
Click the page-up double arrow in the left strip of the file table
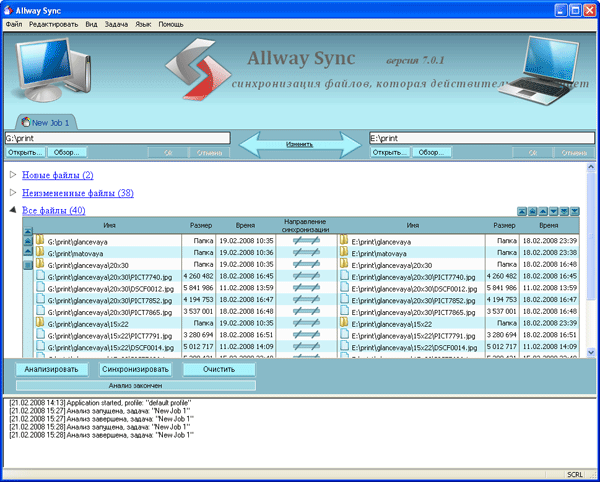[x=28, y=241]
